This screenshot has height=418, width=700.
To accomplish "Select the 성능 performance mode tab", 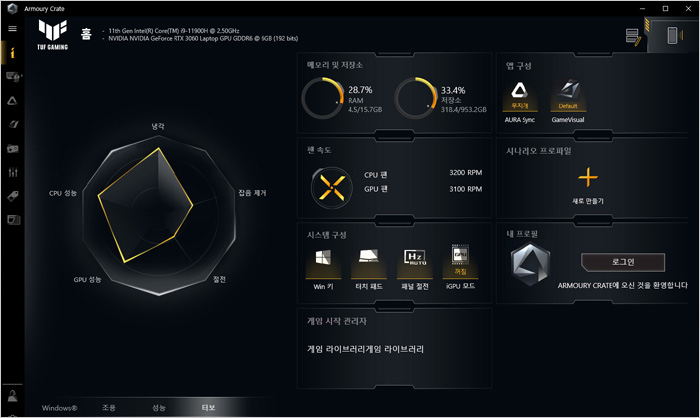I will (x=159, y=408).
